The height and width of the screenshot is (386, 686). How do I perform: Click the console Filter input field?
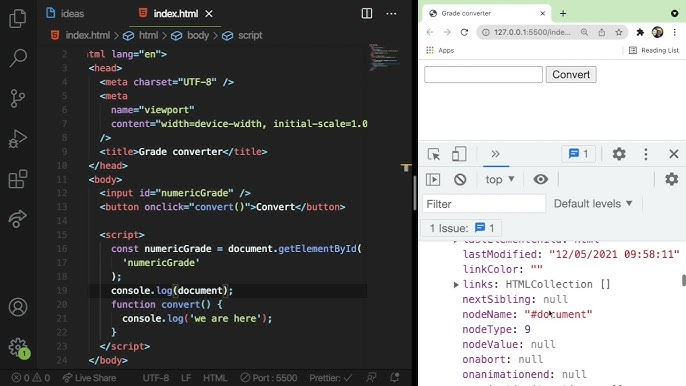click(484, 204)
